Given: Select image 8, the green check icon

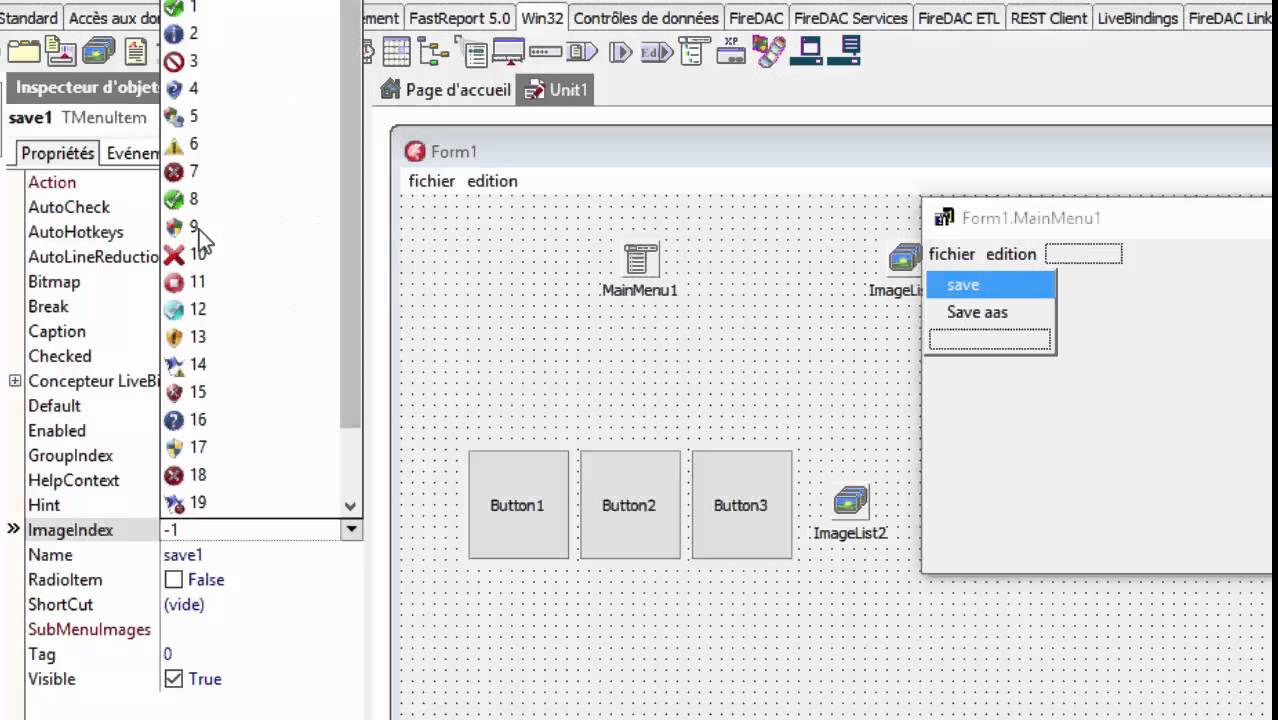Looking at the screenshot, I should click(250, 199).
